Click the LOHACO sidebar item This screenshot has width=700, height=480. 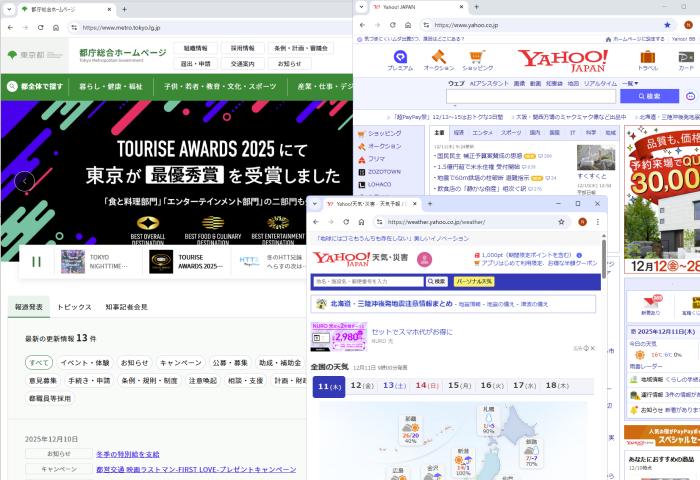click(x=379, y=184)
